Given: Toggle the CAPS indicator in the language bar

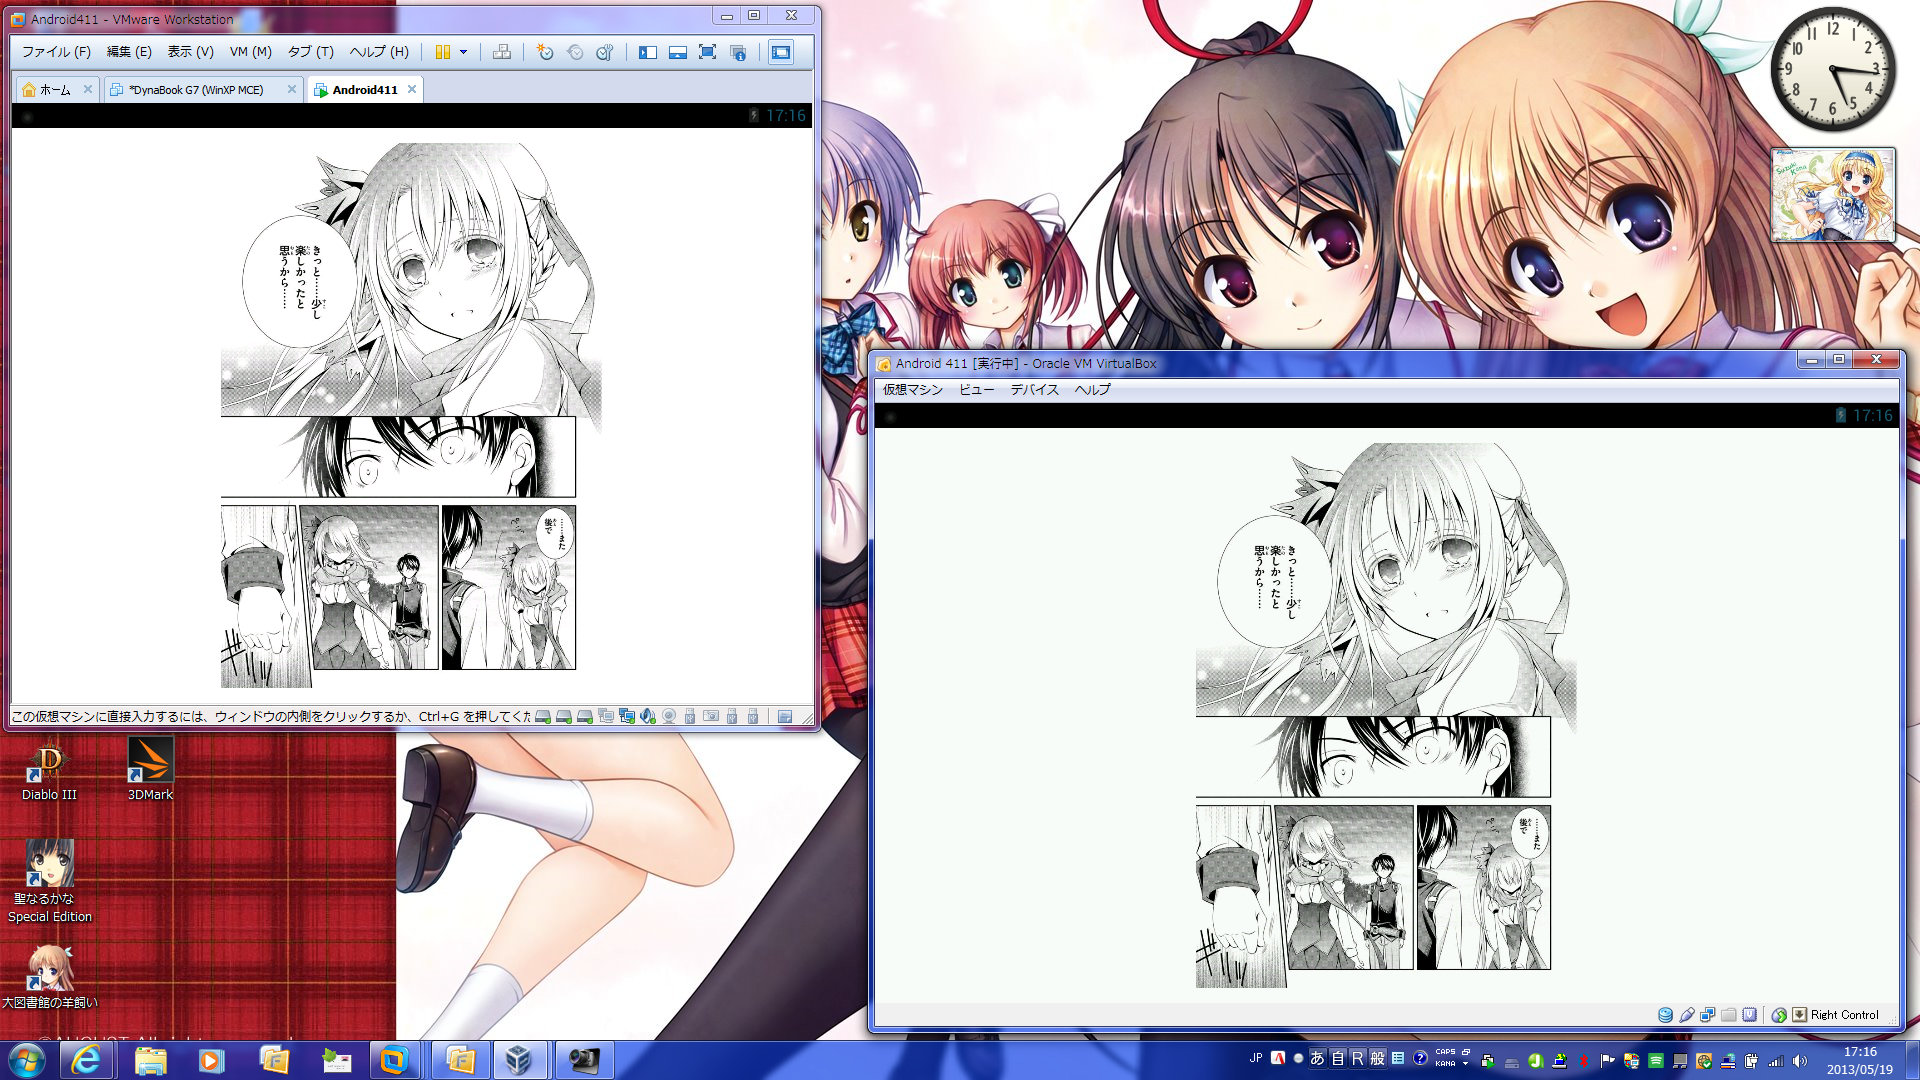Looking at the screenshot, I should click(x=1445, y=1052).
